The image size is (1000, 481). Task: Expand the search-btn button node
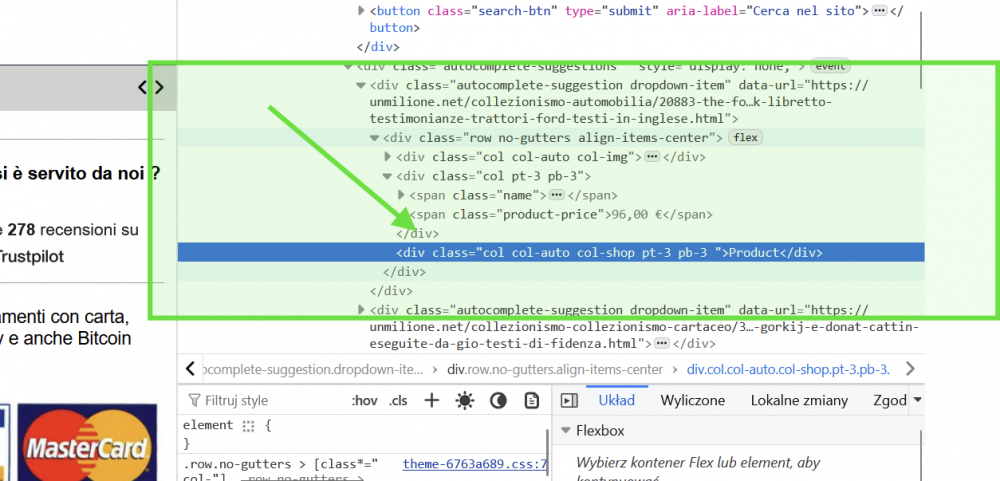point(361,11)
